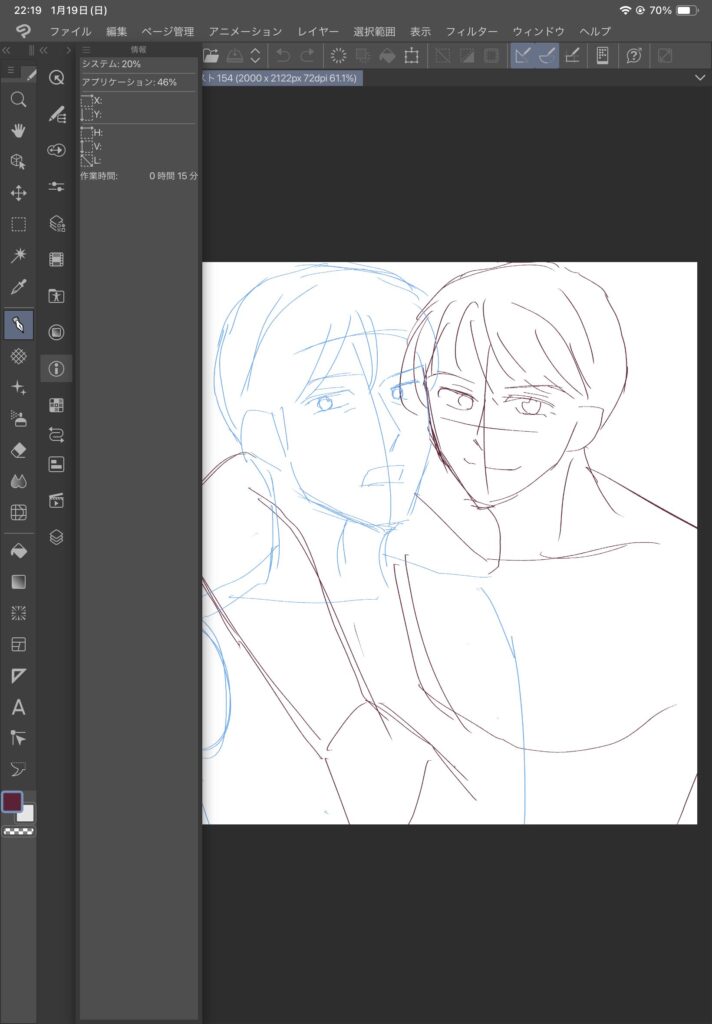Open the filmstrip animation cels palette
Screen dimensions: 712x1024
(x=56, y=260)
